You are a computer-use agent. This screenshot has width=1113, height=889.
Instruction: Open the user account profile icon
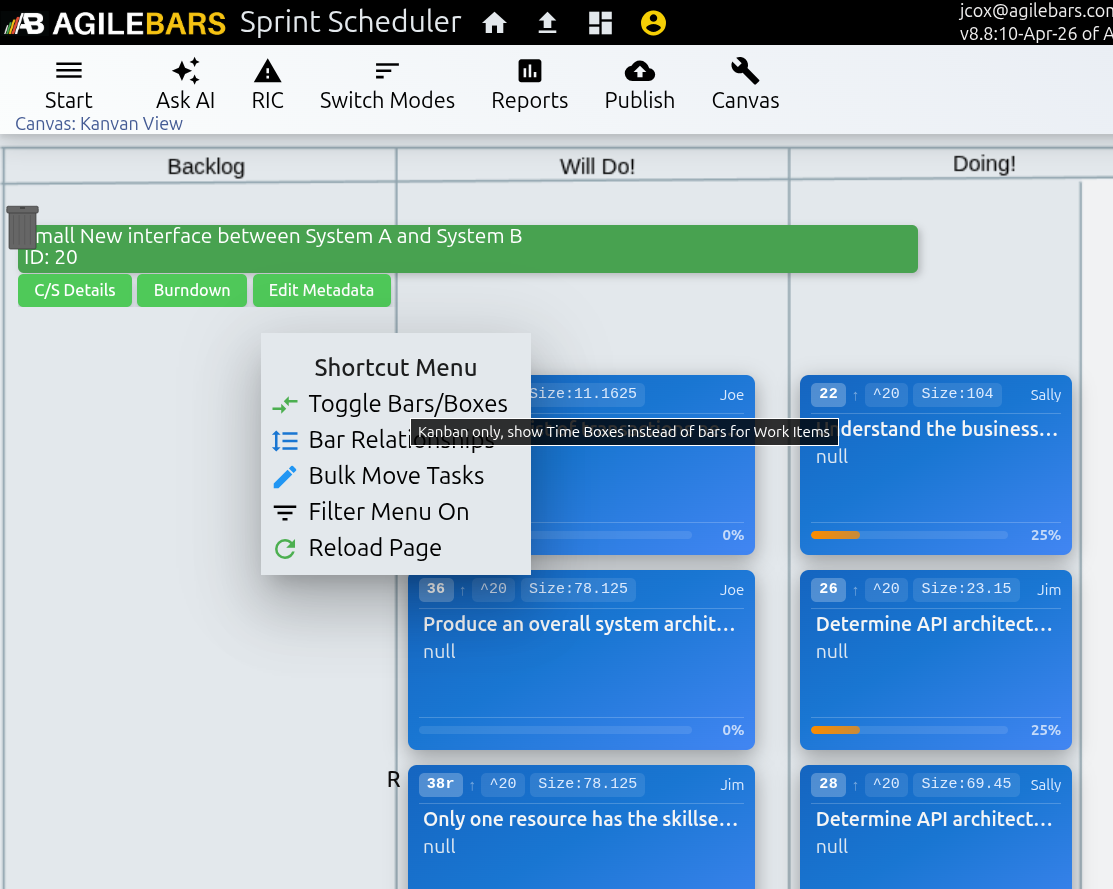point(653,23)
